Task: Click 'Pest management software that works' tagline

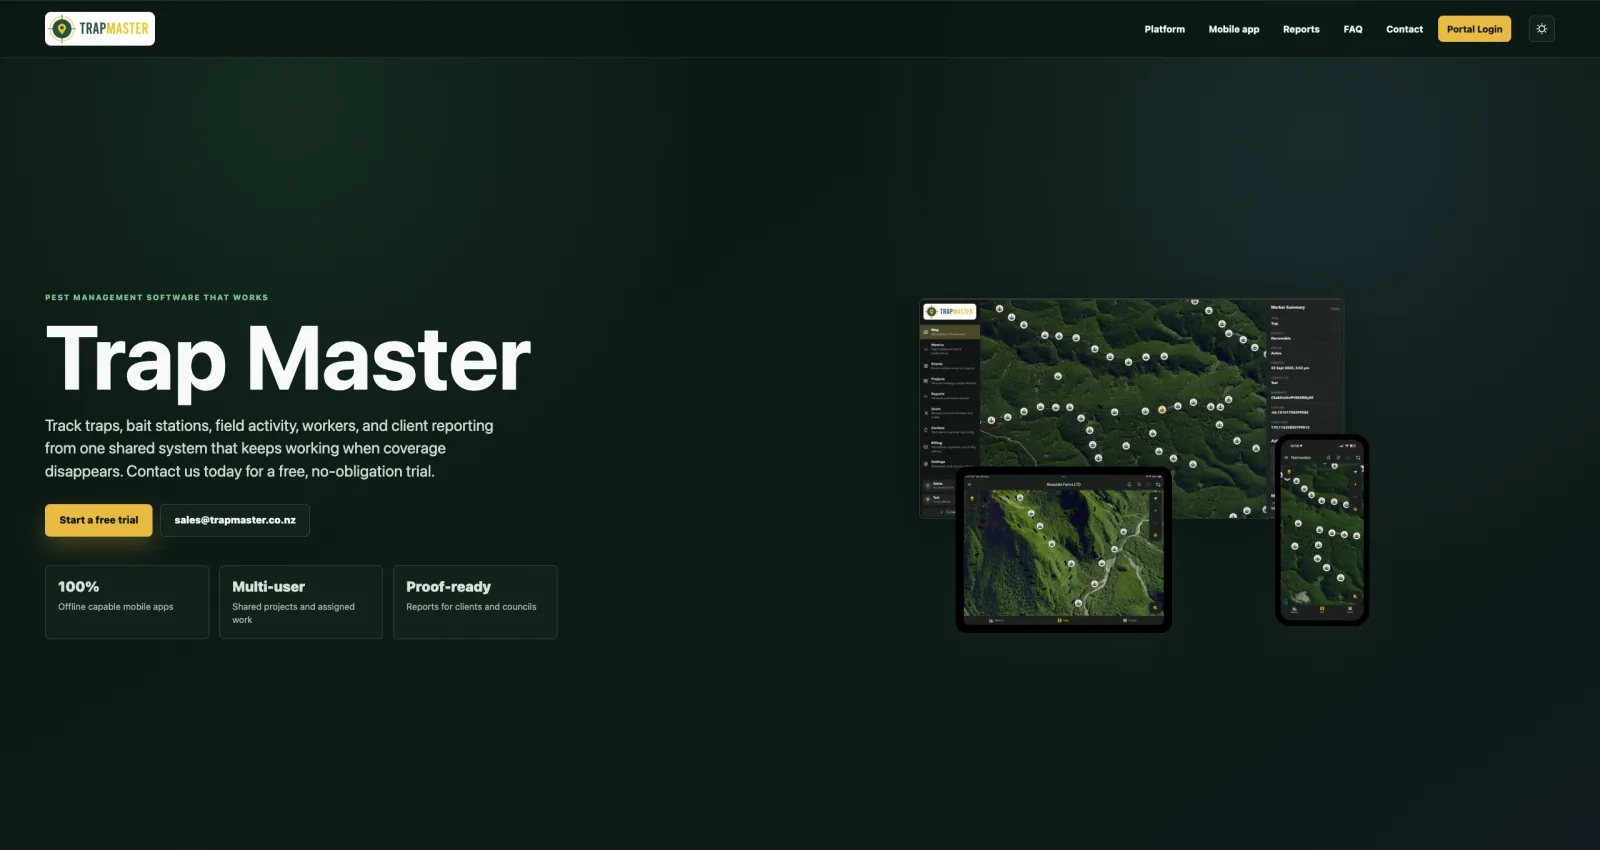Action: 156,297
